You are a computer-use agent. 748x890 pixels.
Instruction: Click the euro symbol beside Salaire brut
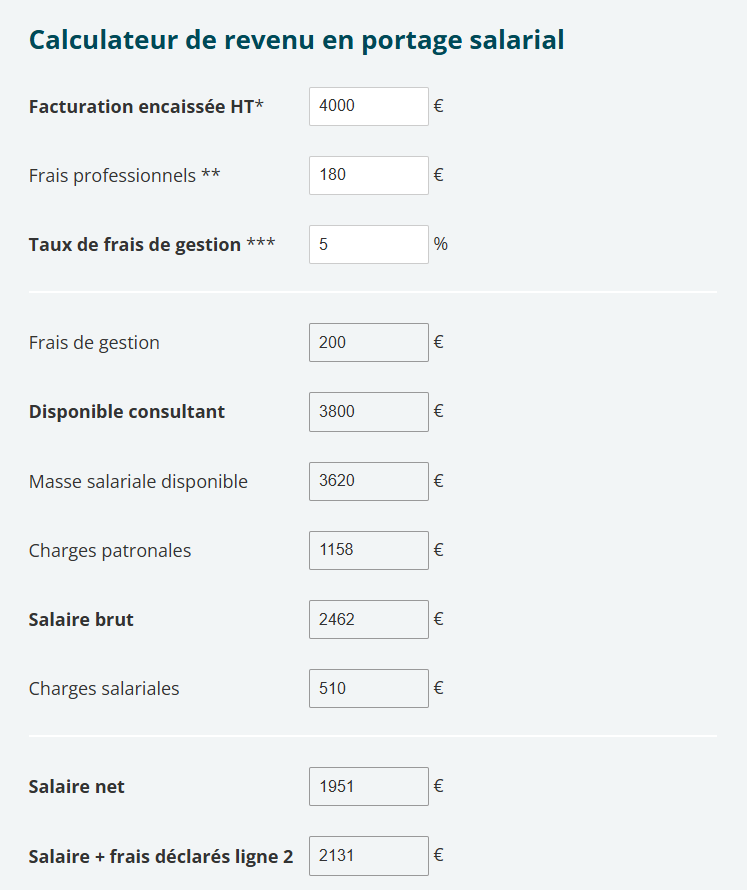click(437, 619)
